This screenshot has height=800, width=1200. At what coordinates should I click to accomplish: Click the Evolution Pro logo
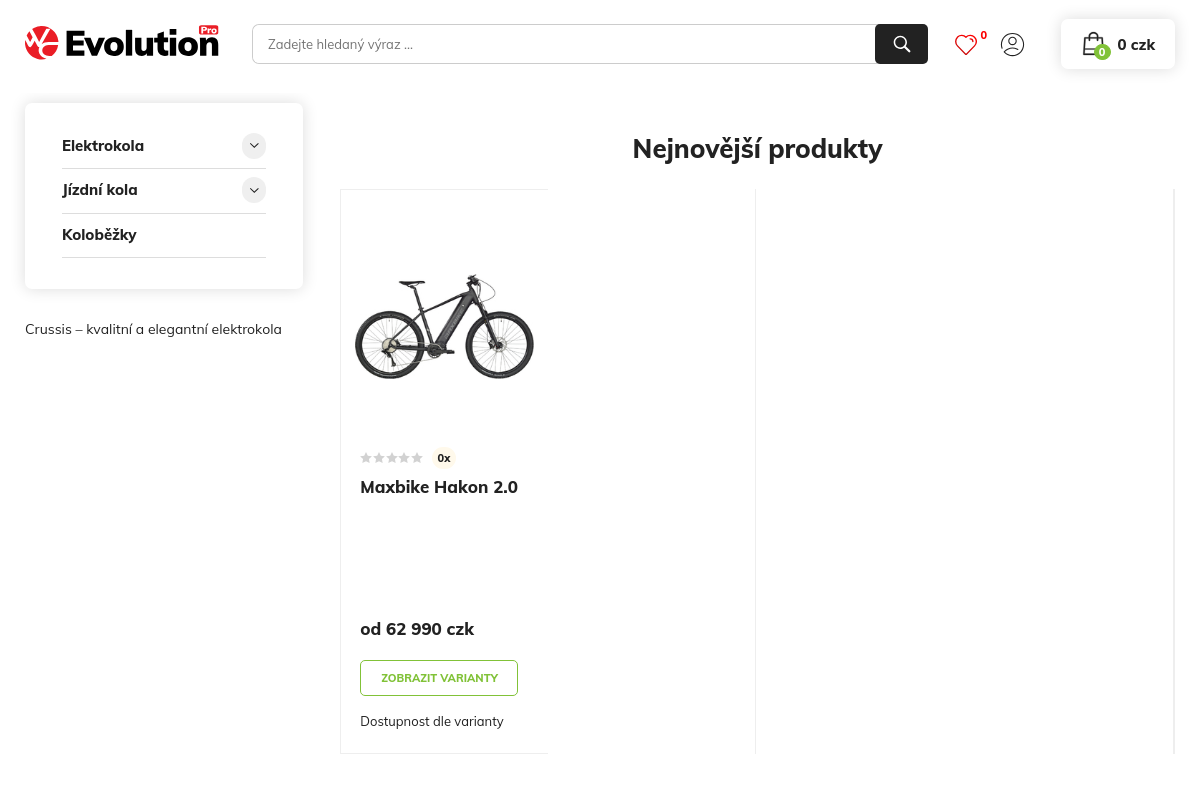[x=121, y=42]
